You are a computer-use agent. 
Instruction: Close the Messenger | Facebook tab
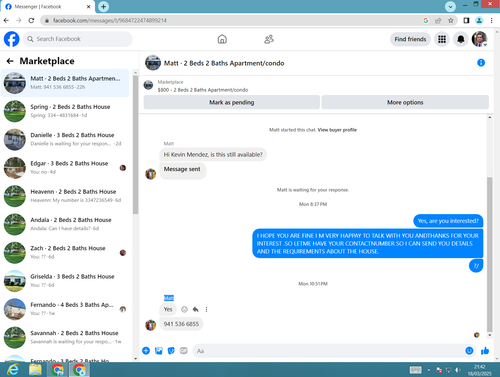tap(89, 7)
